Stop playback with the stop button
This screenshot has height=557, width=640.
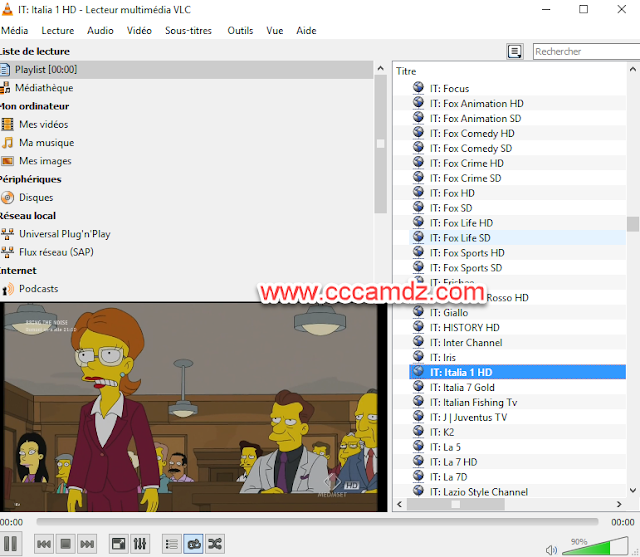pos(65,544)
